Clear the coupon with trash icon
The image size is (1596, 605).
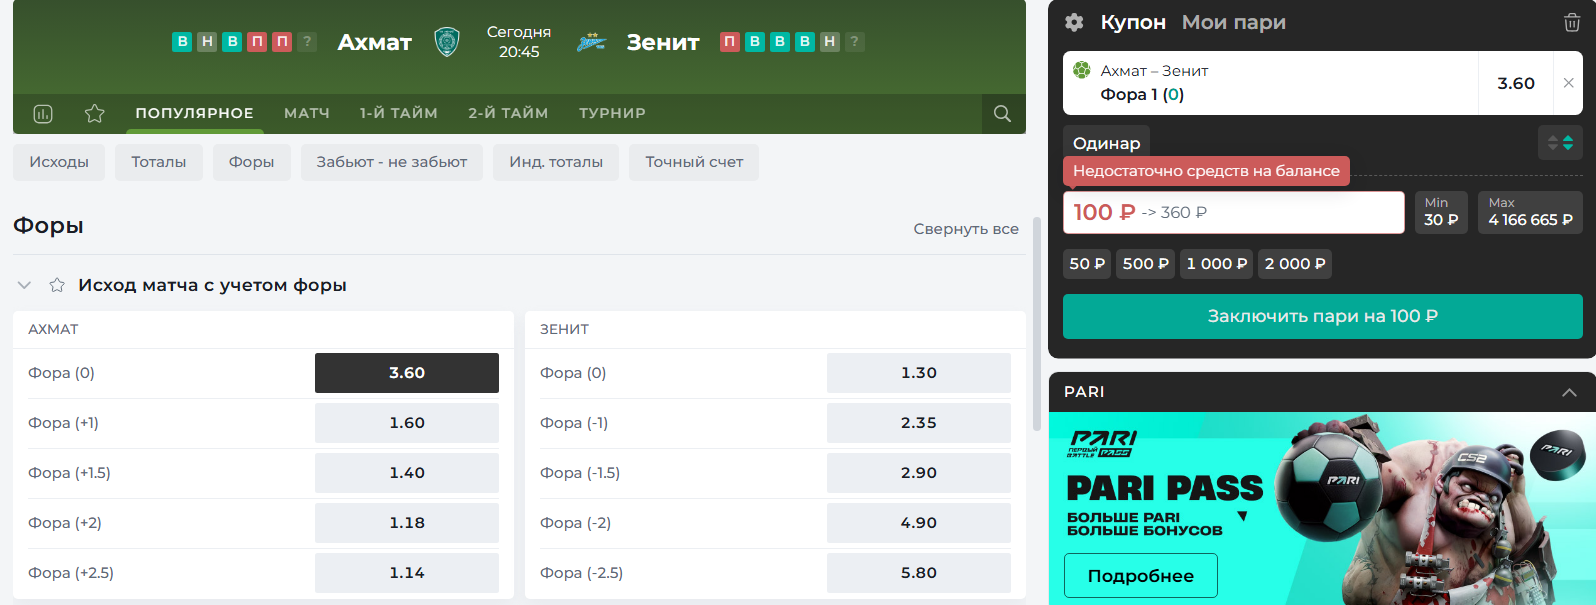click(1572, 23)
